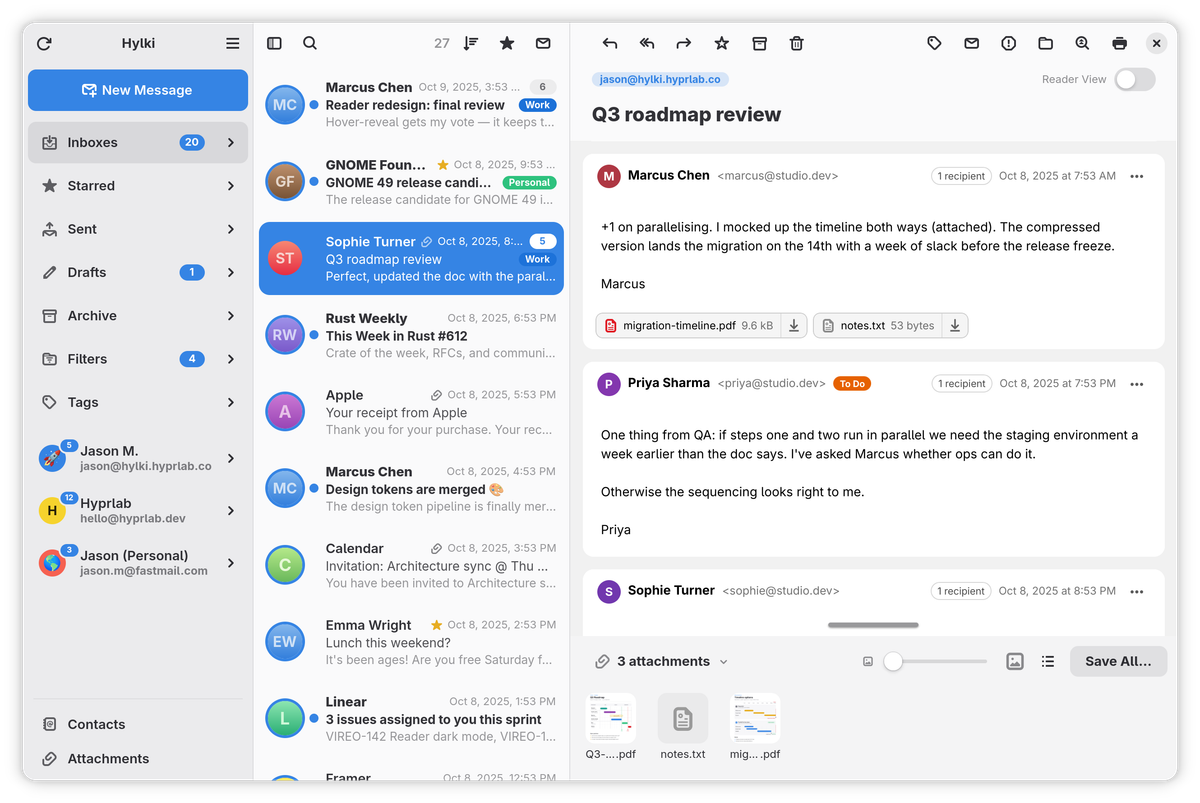Expand the Drafts chevron
Image resolution: width=1200 pixels, height=803 pixels.
[x=231, y=272]
